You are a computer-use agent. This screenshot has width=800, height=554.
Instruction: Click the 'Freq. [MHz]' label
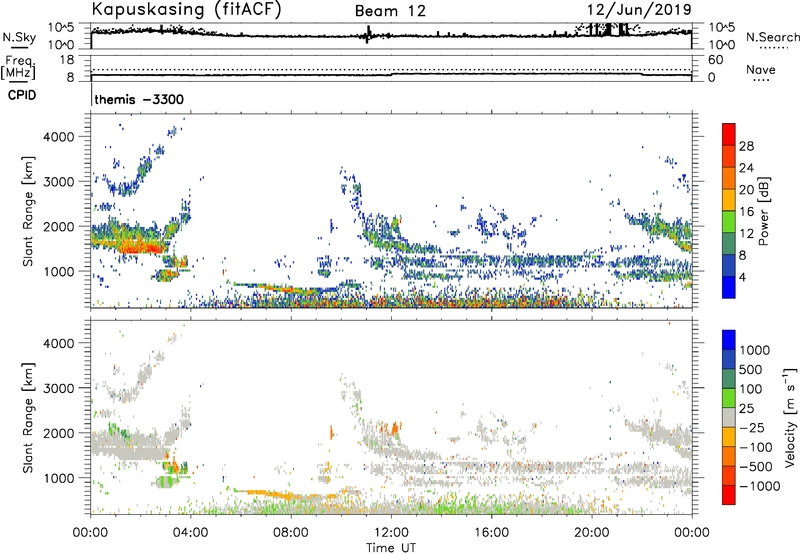(18, 68)
